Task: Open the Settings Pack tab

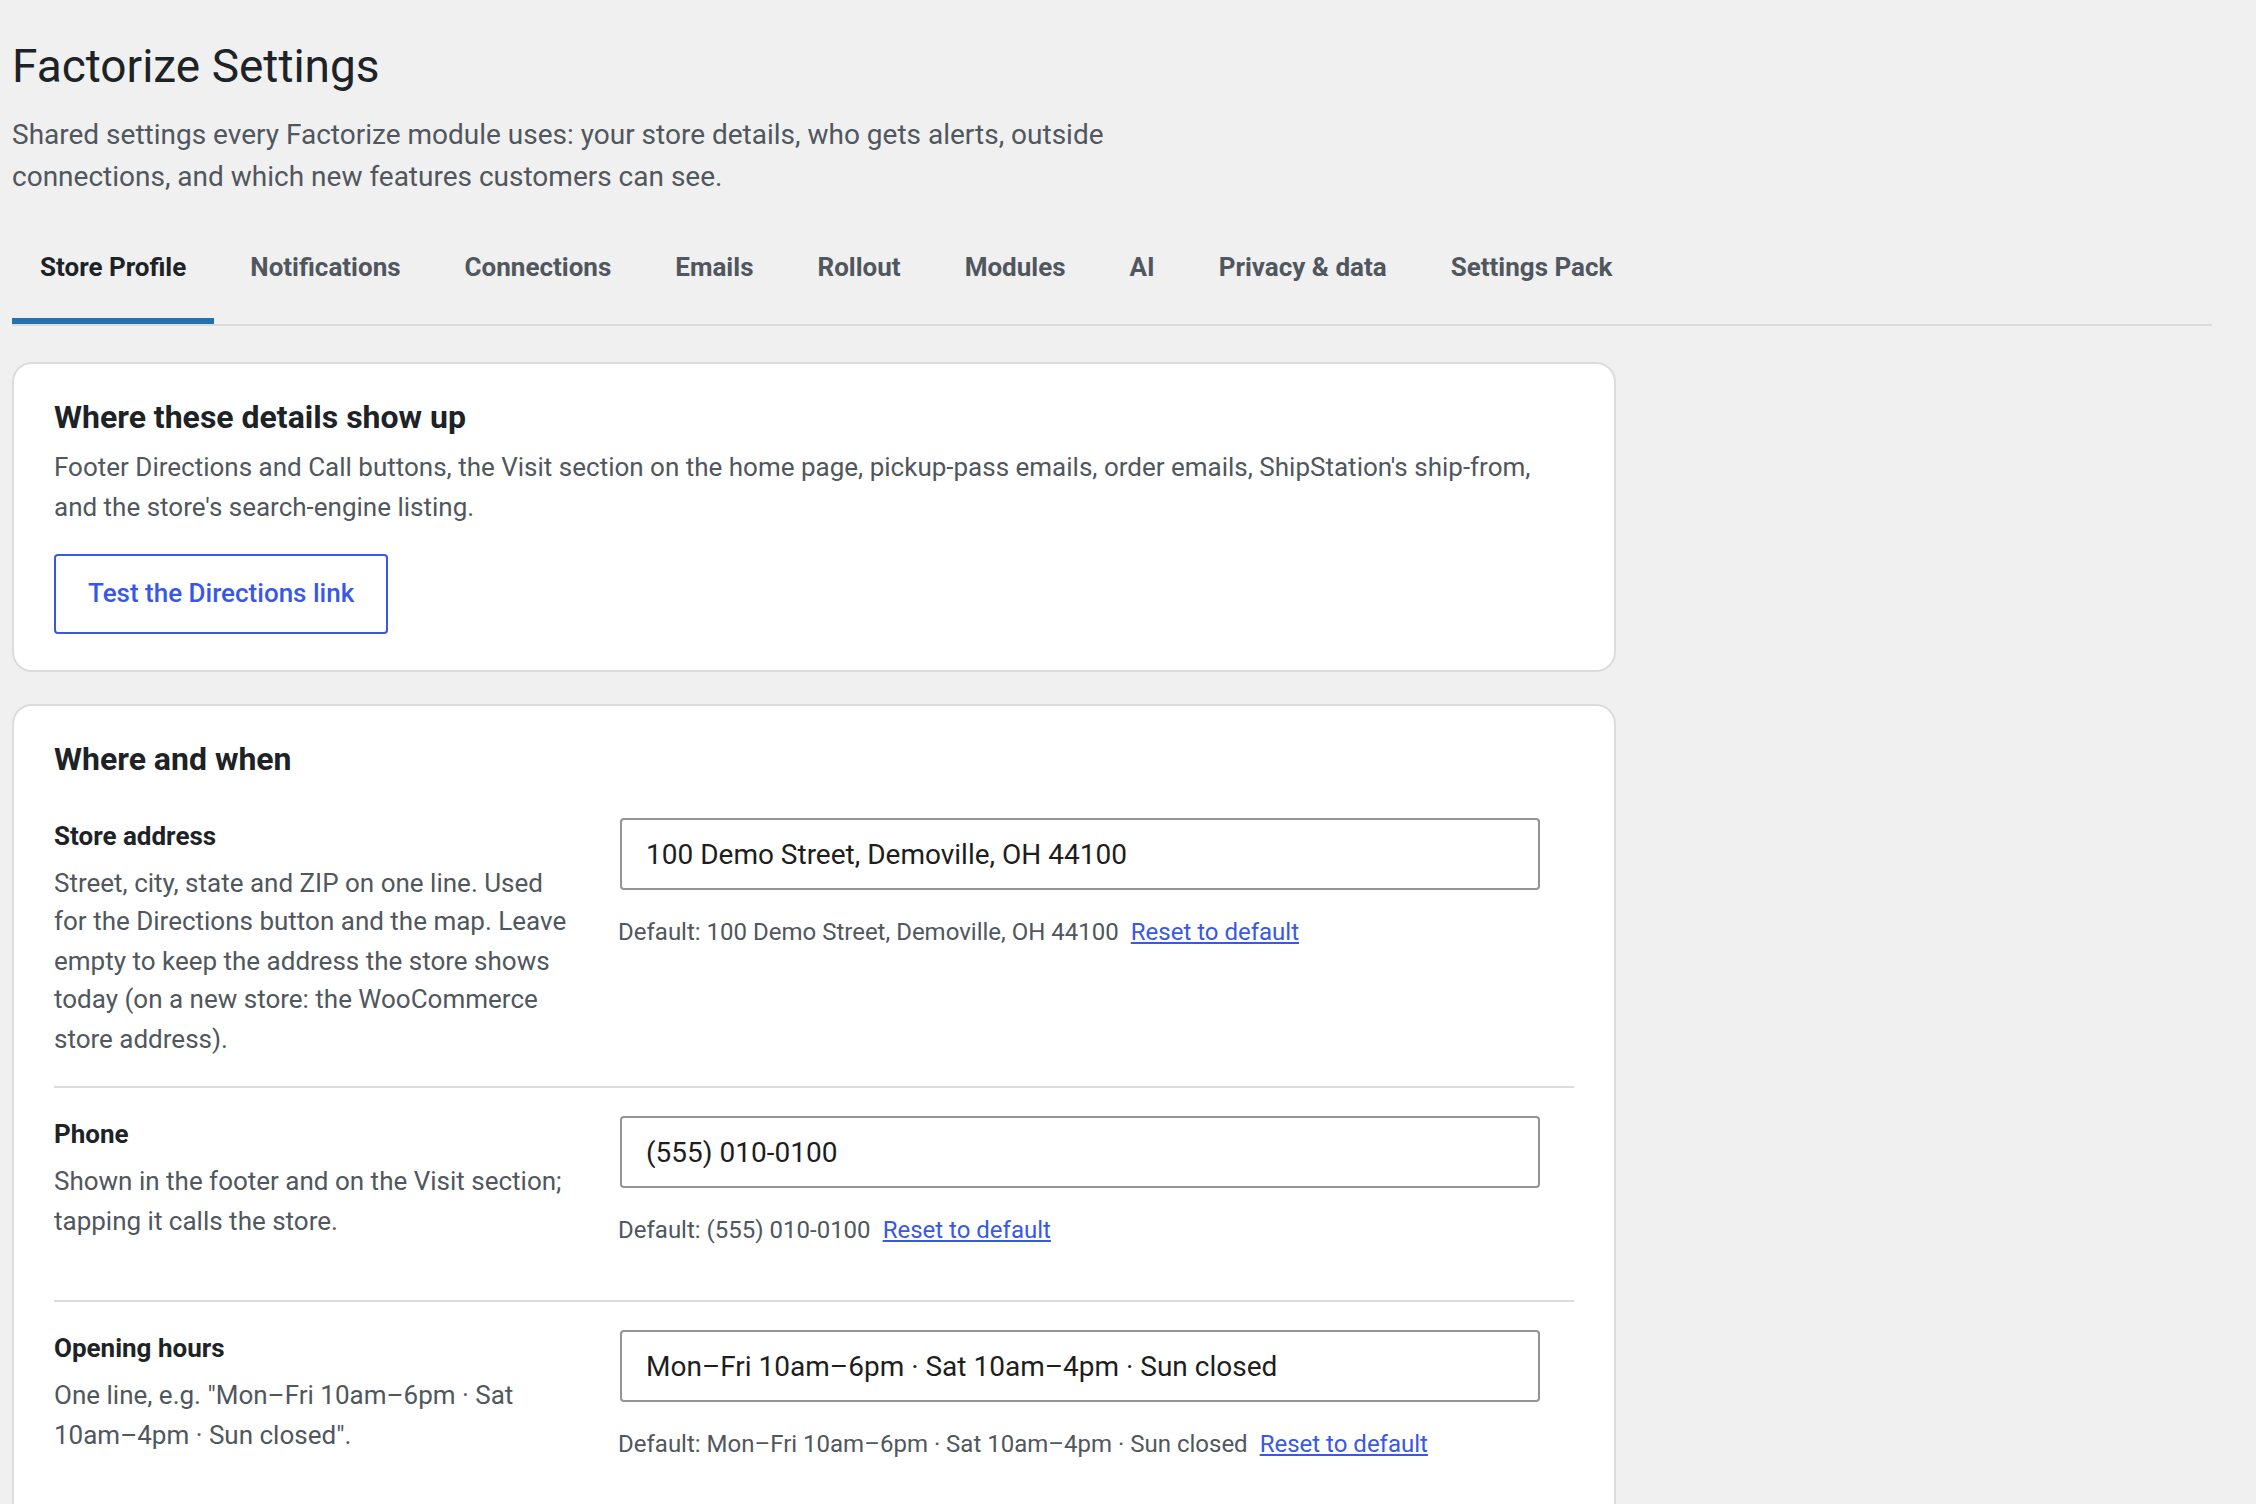Action: coord(1531,268)
